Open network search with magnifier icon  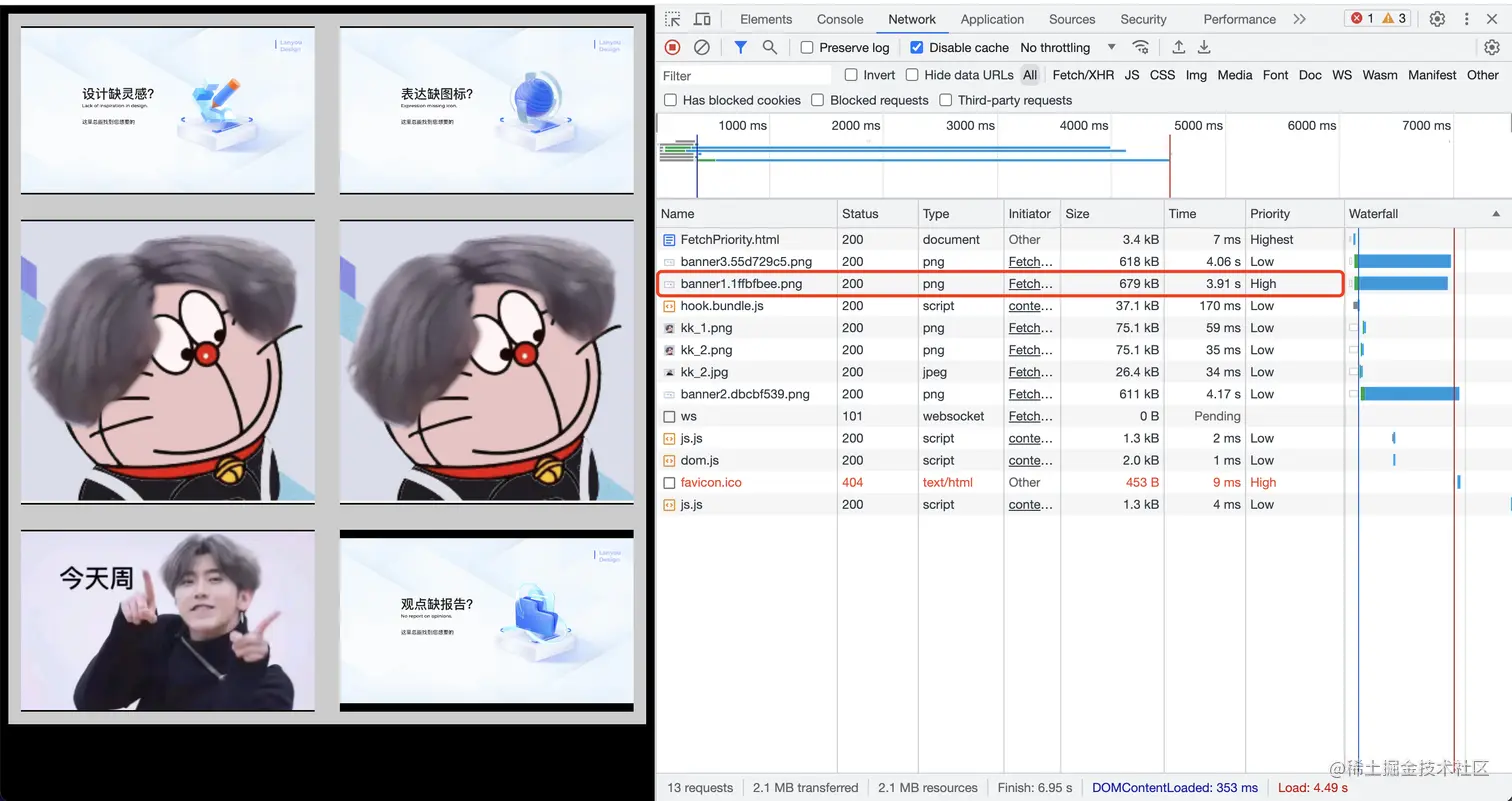[770, 47]
